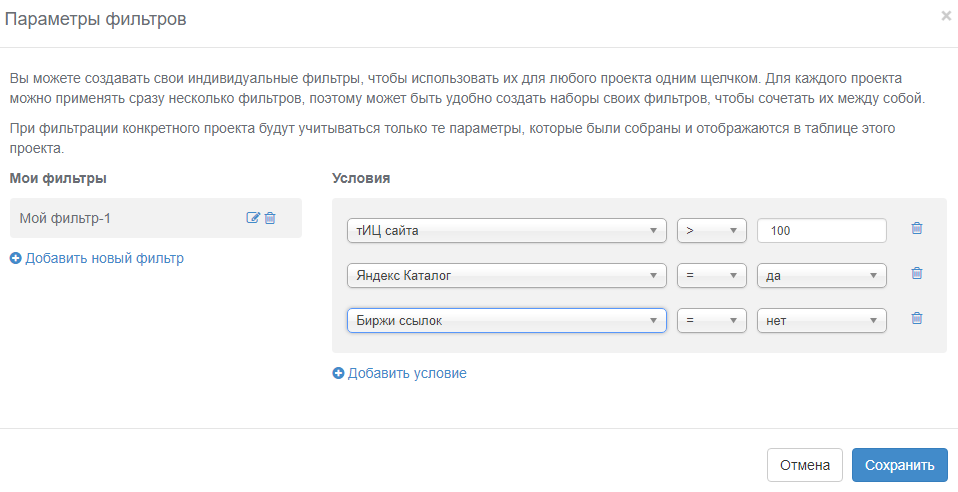
Task: Remove the Яндекс Каталог condition row
Action: pos(916,273)
